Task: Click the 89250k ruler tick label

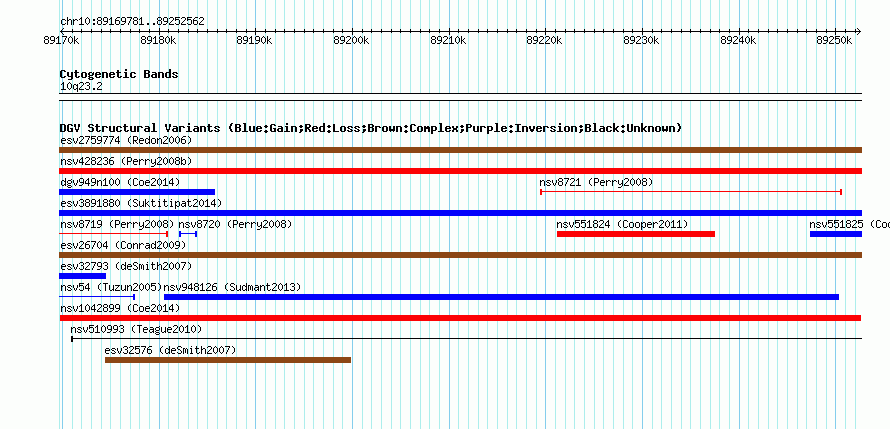Action: (x=834, y=41)
